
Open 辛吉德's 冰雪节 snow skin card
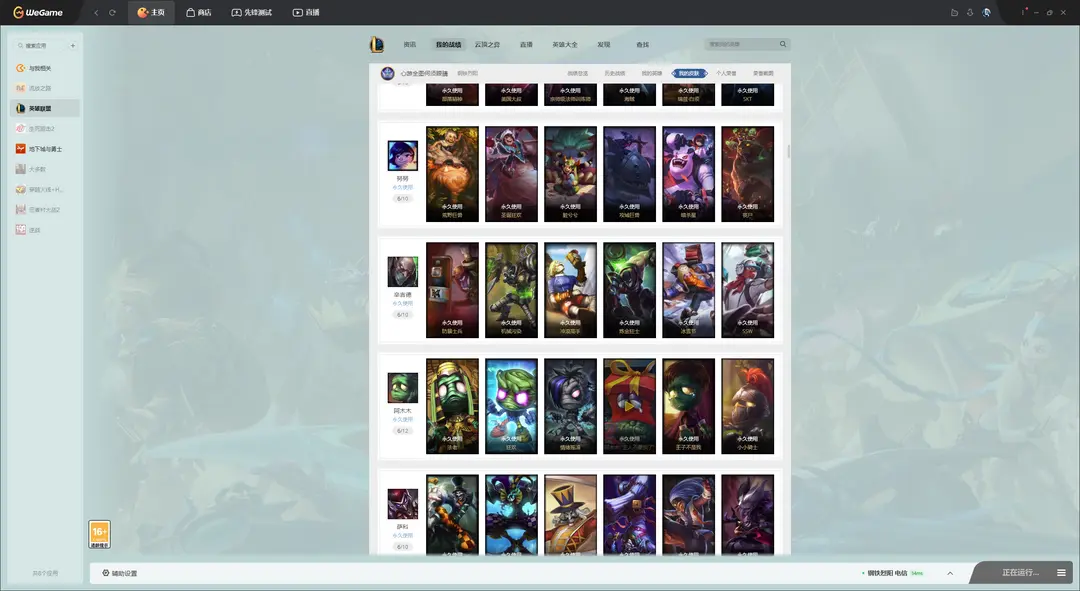[x=689, y=290]
